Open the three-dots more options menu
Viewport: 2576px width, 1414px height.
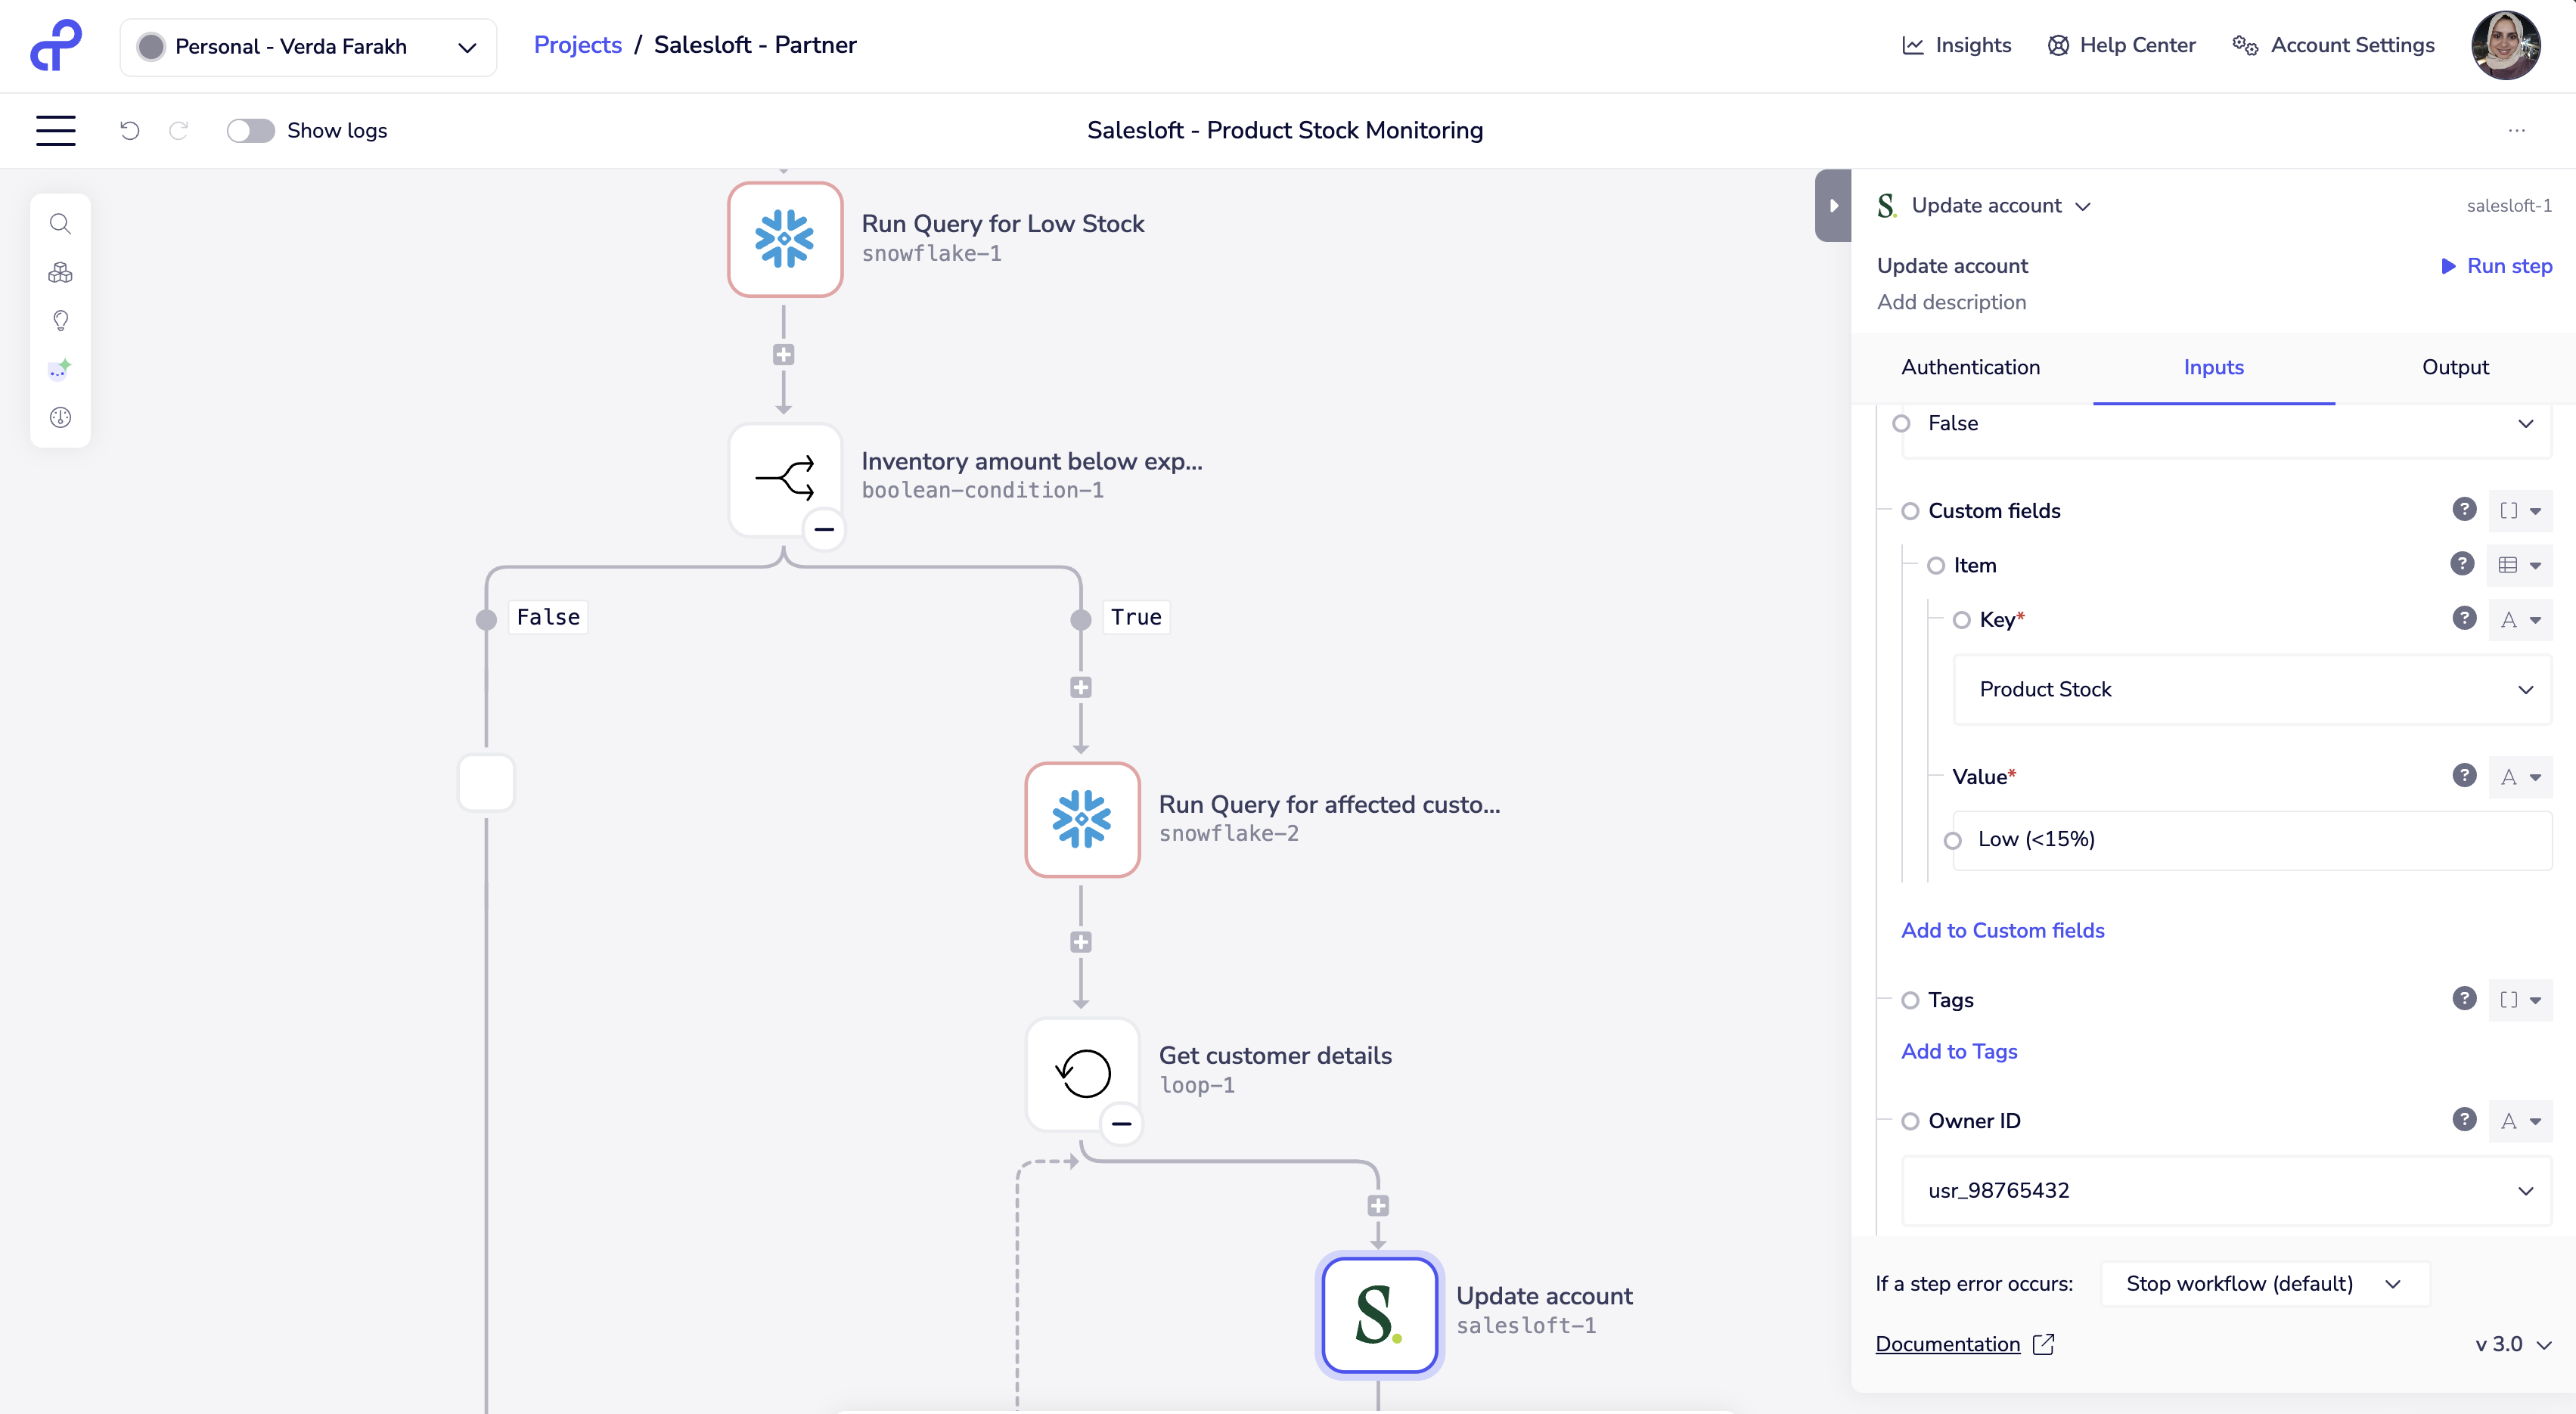tap(2517, 130)
